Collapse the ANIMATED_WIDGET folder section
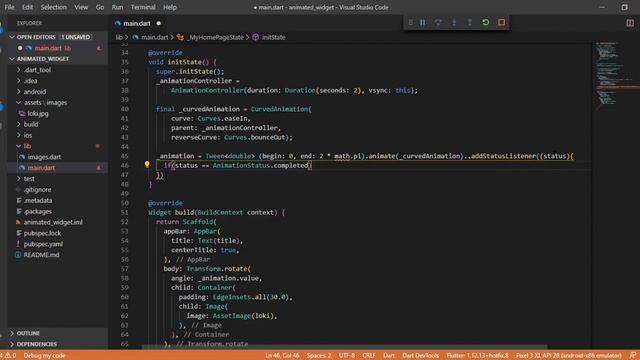The width and height of the screenshot is (640, 360). point(12,59)
